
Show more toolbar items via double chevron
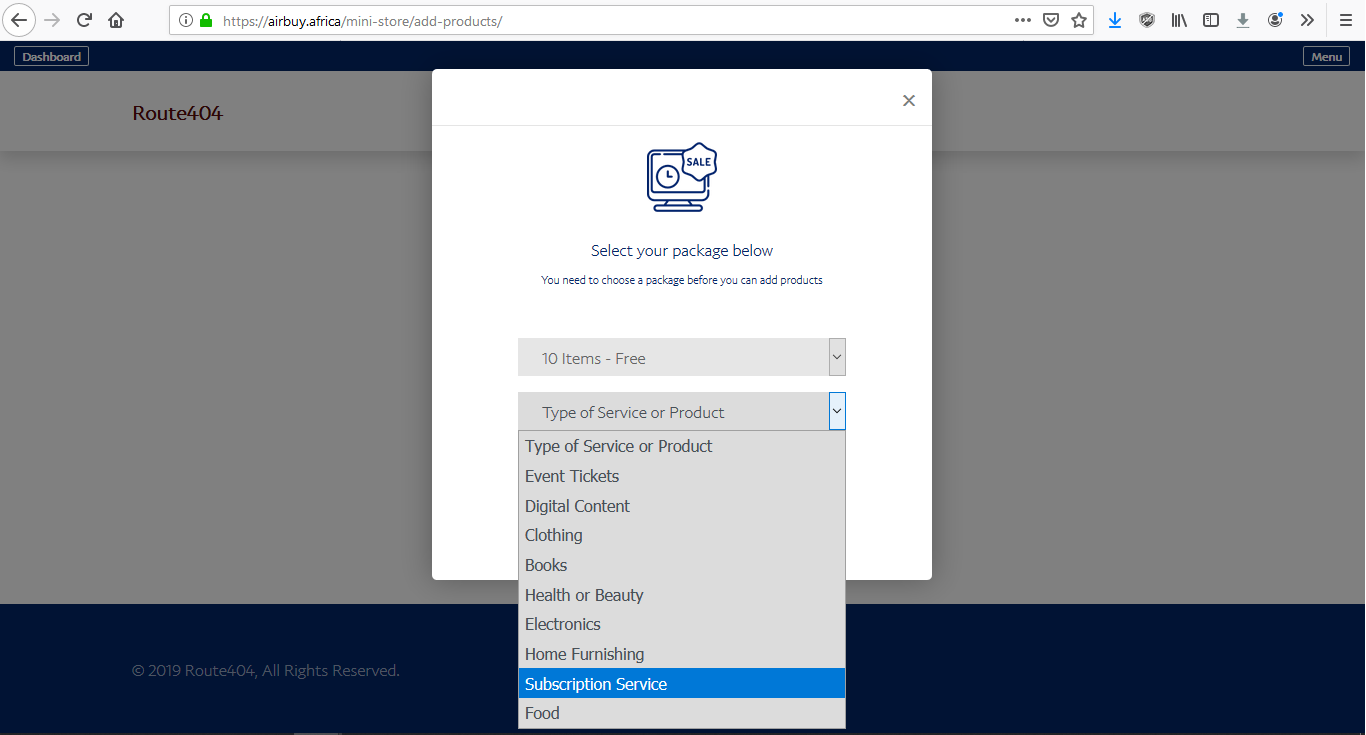point(1307,20)
